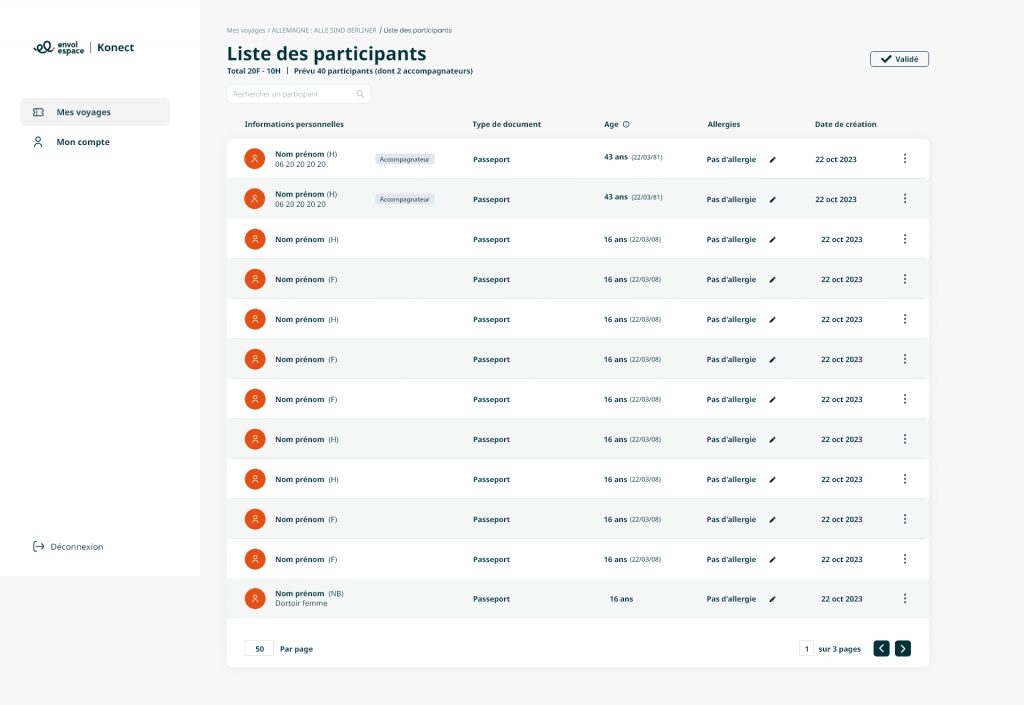Click the avatar icon of the last participant

coord(254,598)
